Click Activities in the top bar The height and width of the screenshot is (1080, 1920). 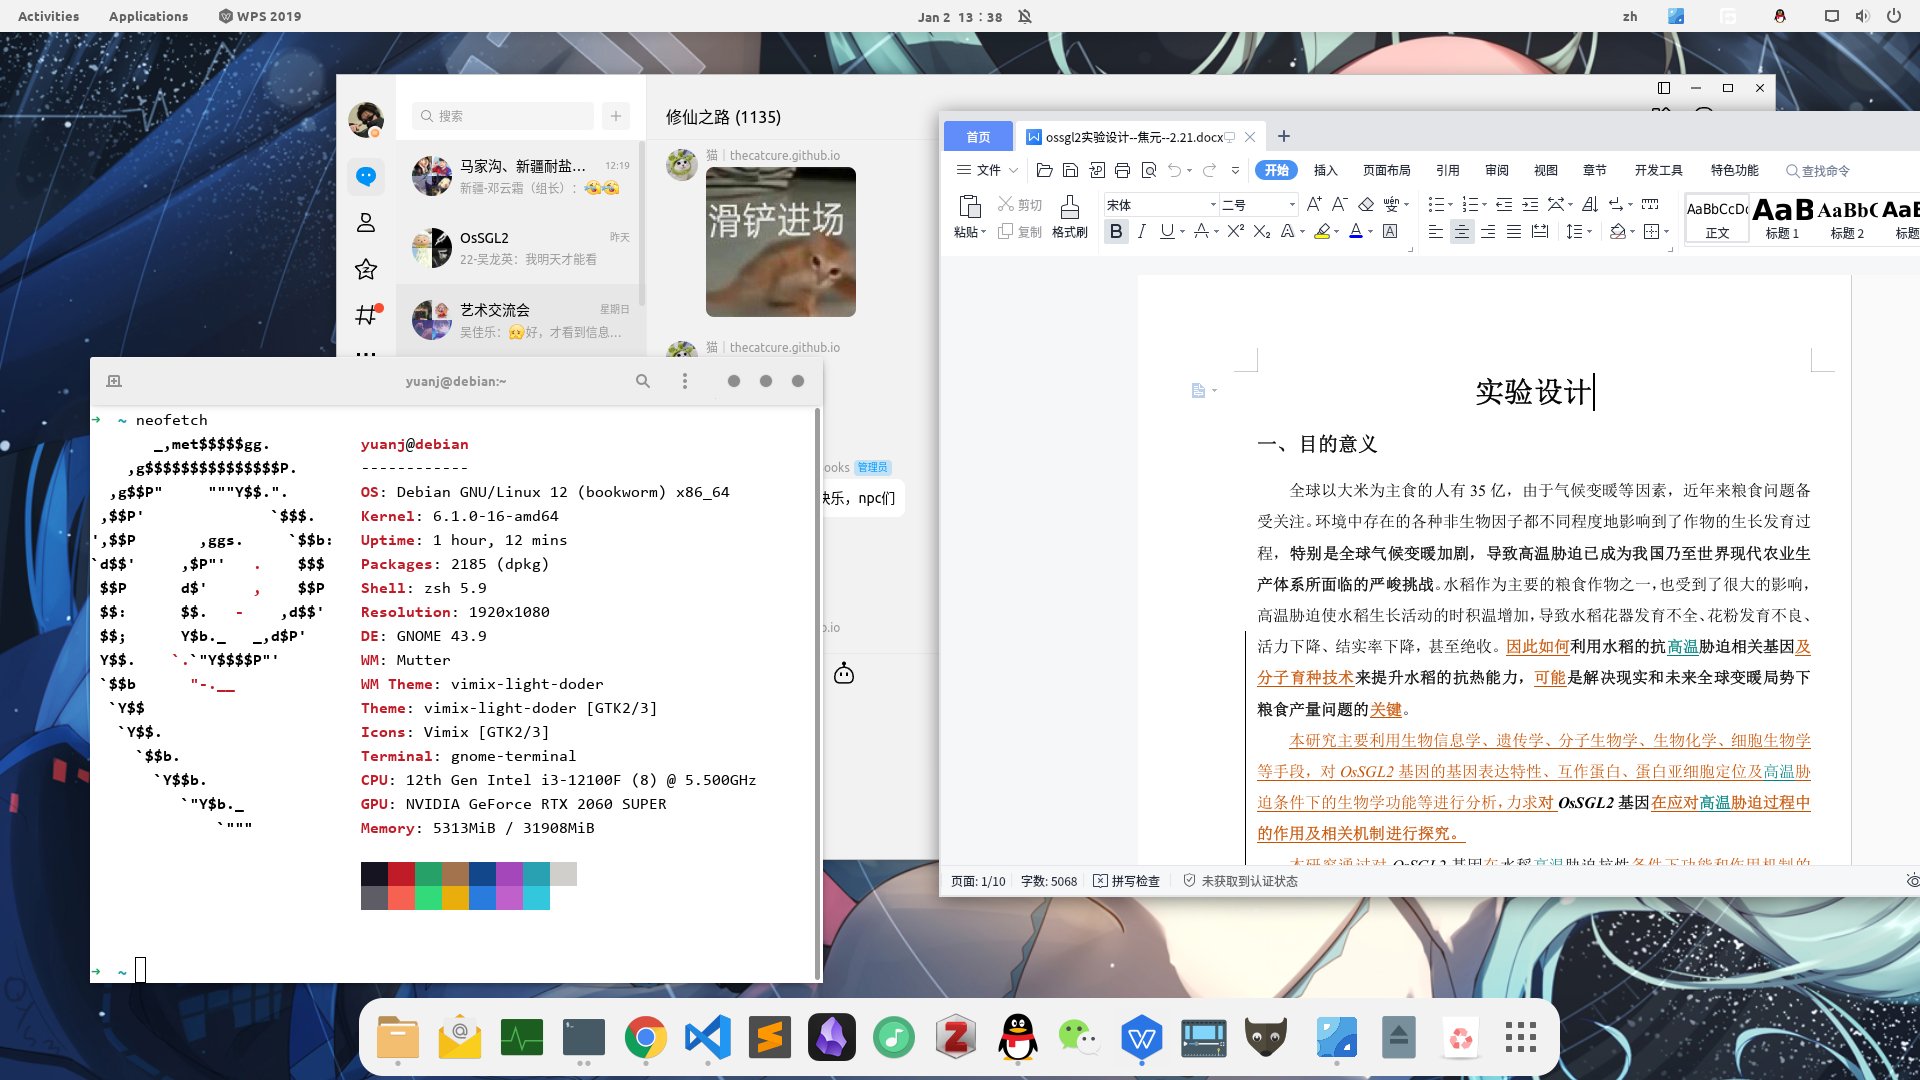point(48,16)
